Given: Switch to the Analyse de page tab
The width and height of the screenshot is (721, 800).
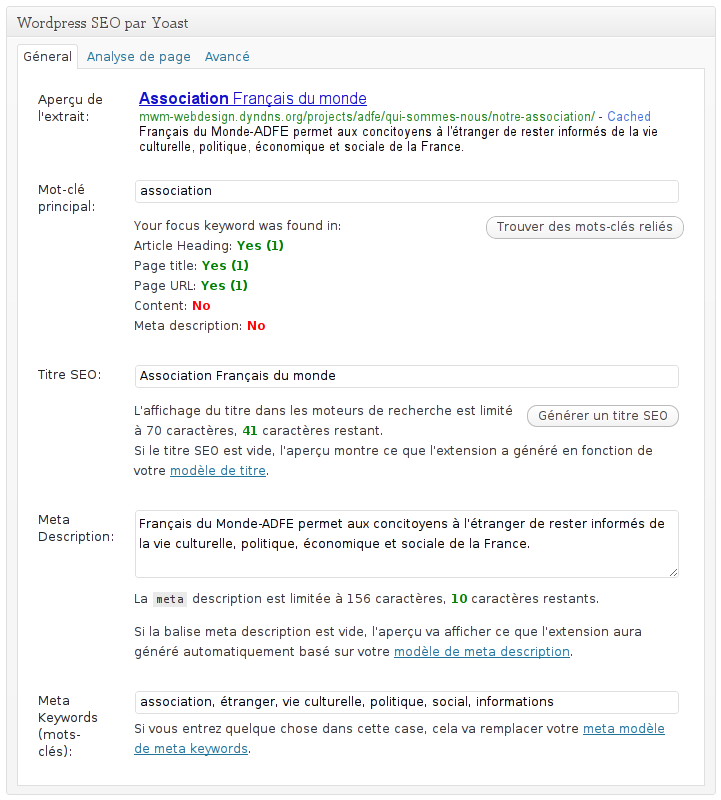Looking at the screenshot, I should click(138, 57).
